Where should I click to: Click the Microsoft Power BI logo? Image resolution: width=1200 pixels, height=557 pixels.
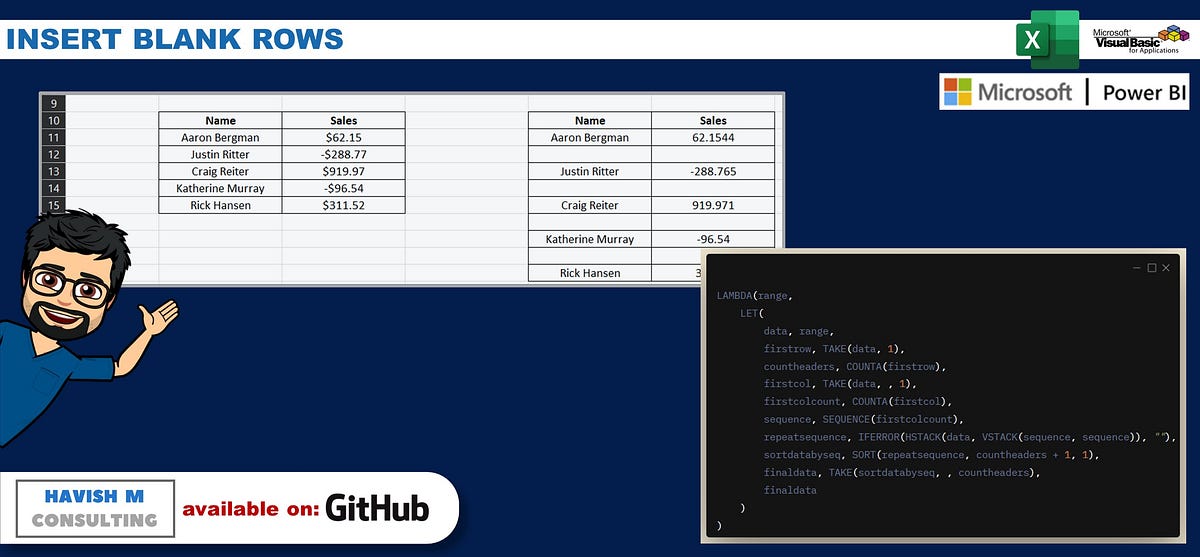click(1064, 92)
